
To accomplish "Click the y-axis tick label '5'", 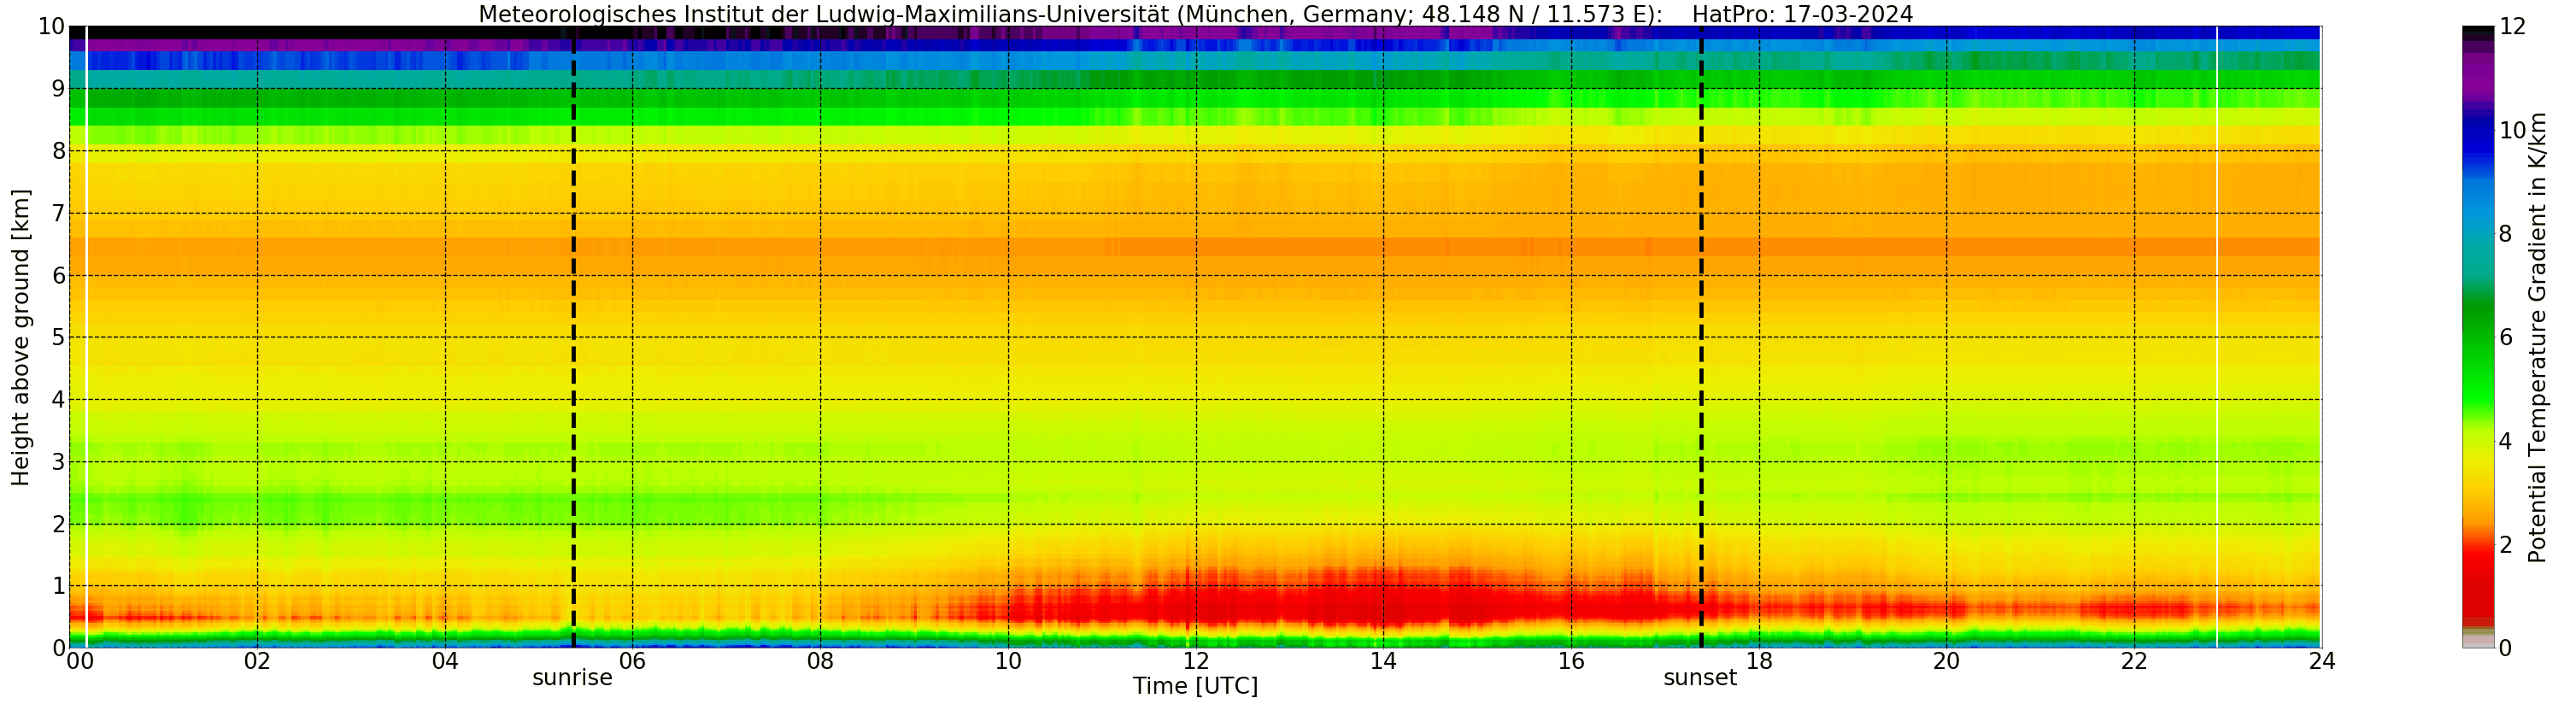I will pyautogui.click(x=58, y=337).
